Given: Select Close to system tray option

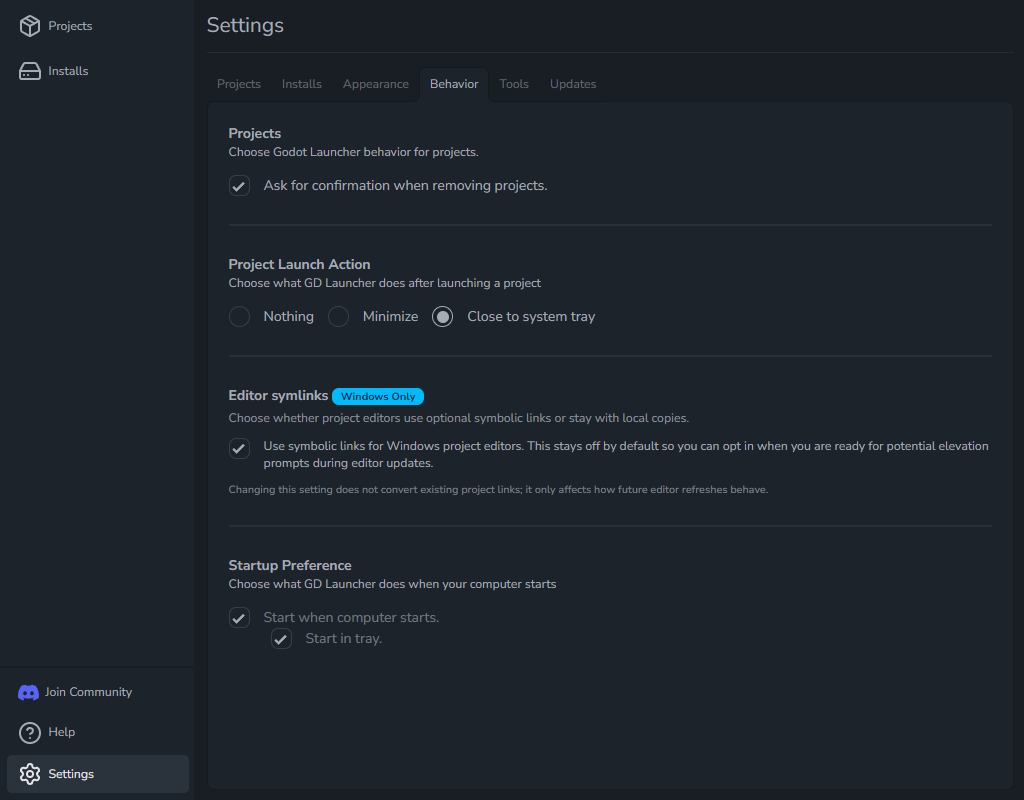Looking at the screenshot, I should coord(442,317).
